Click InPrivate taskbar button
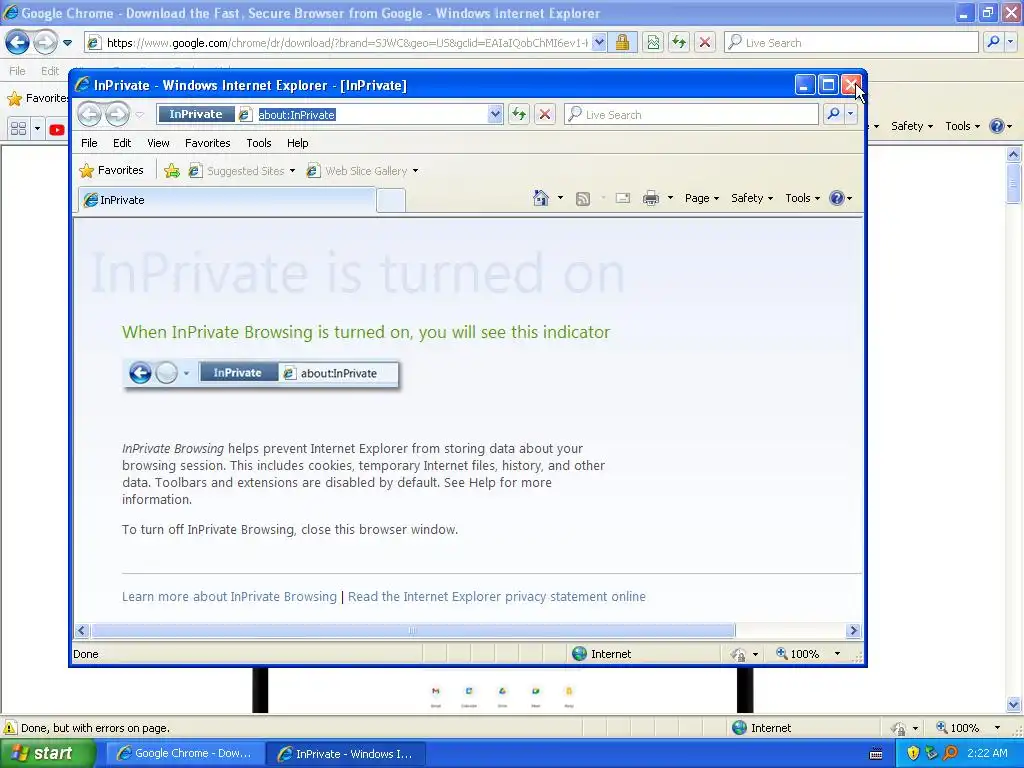 tap(346, 753)
